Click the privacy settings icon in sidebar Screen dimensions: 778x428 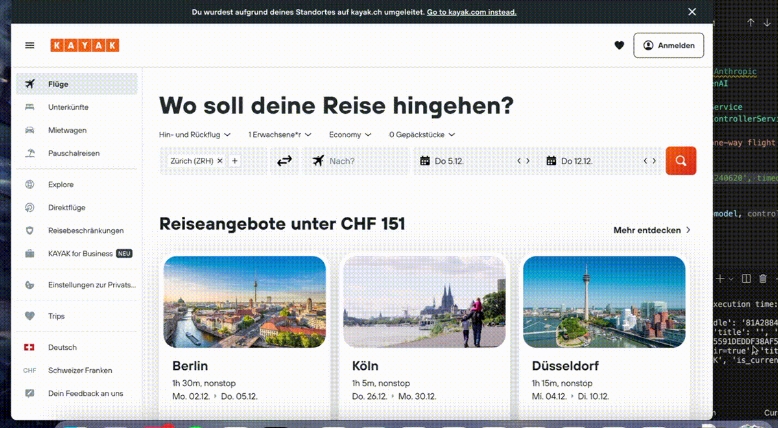click(x=30, y=285)
